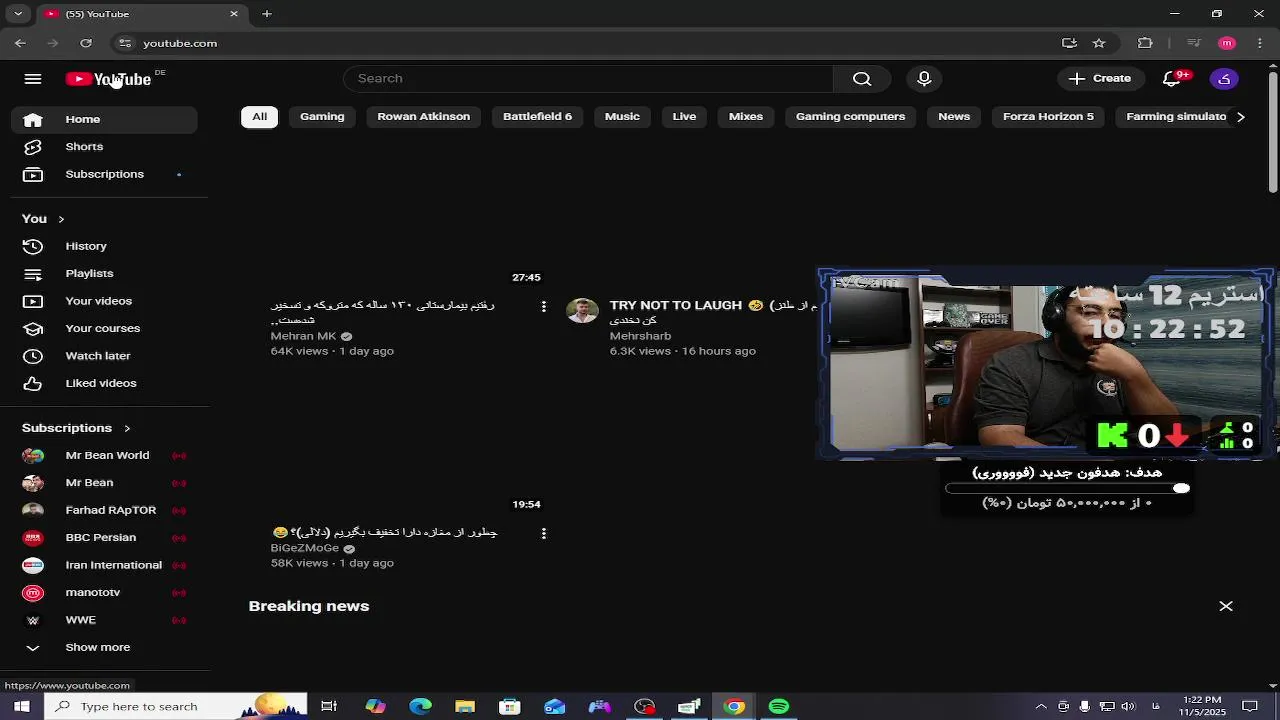Image resolution: width=1280 pixels, height=720 pixels.
Task: Click the install app icon in address bar
Action: (x=1069, y=43)
